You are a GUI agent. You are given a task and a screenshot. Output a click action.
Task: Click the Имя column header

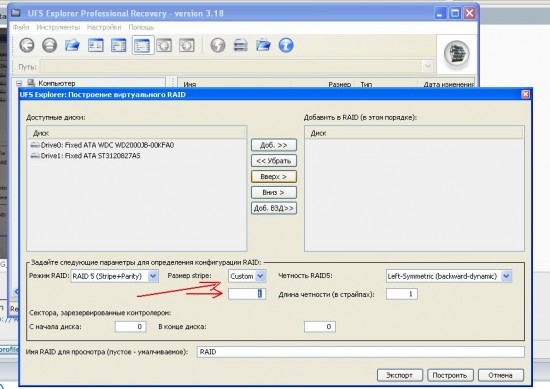pyautogui.click(x=235, y=84)
